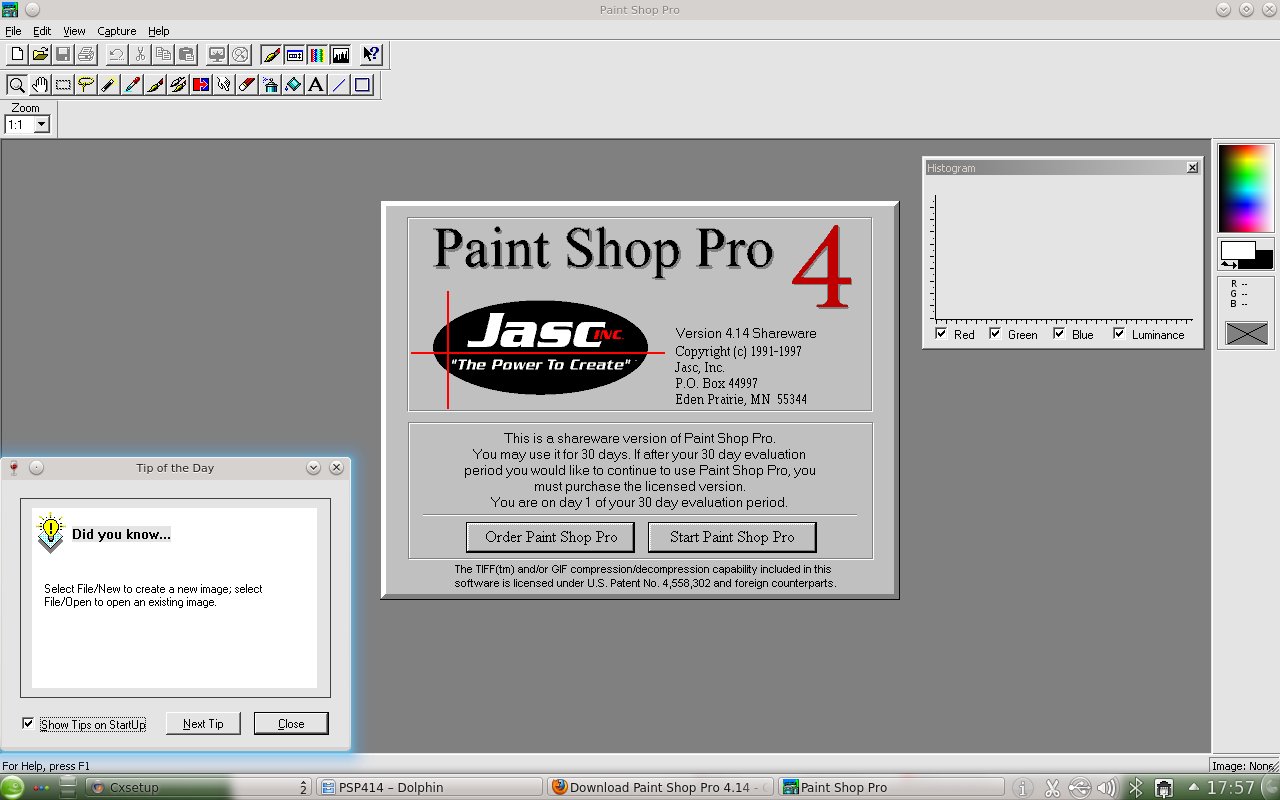The width and height of the screenshot is (1280, 800).
Task: Open the Zoom ratio dropdown
Action: (42, 125)
